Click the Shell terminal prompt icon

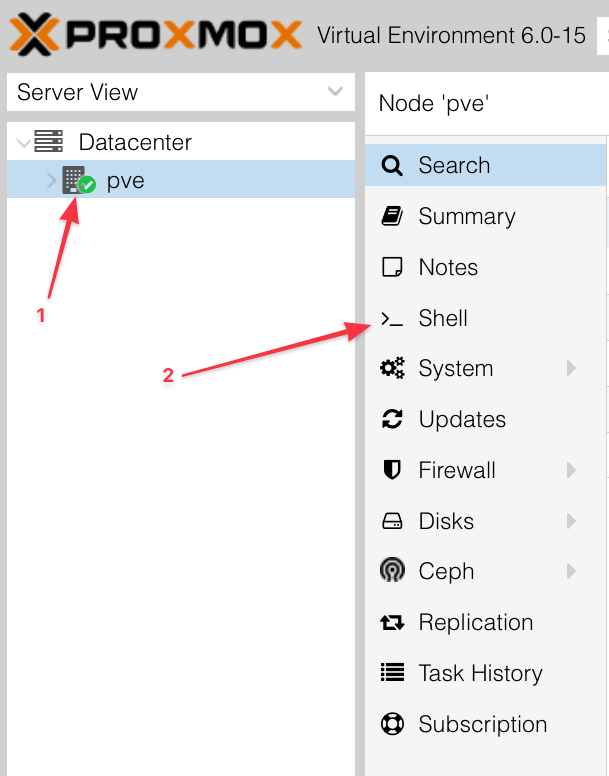pos(392,319)
